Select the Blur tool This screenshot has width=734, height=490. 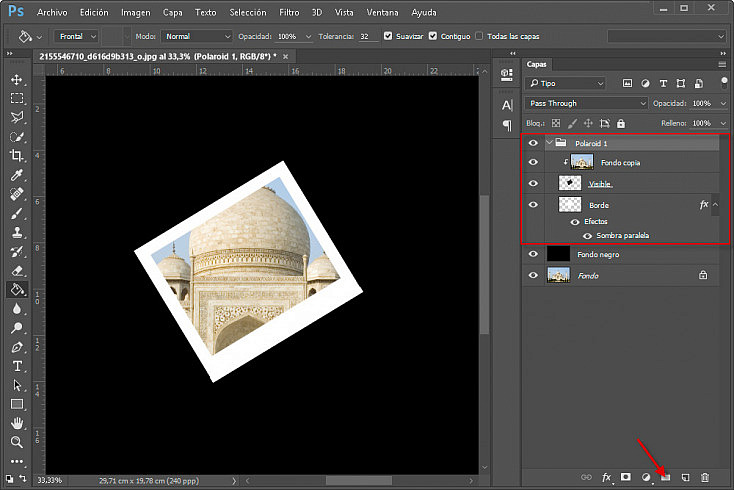[x=17, y=309]
